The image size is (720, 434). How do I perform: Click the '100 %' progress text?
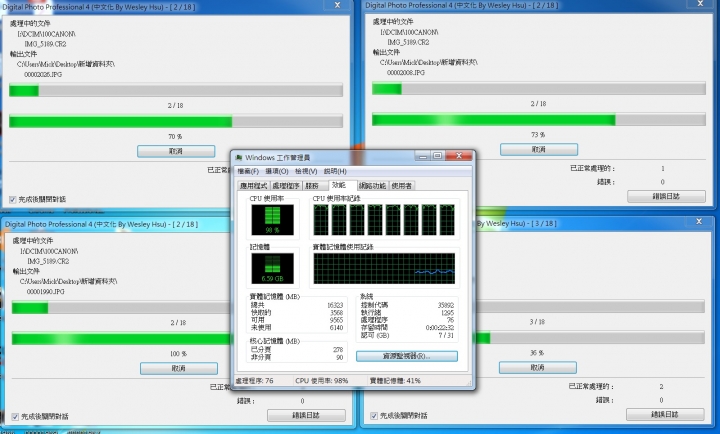pos(178,354)
